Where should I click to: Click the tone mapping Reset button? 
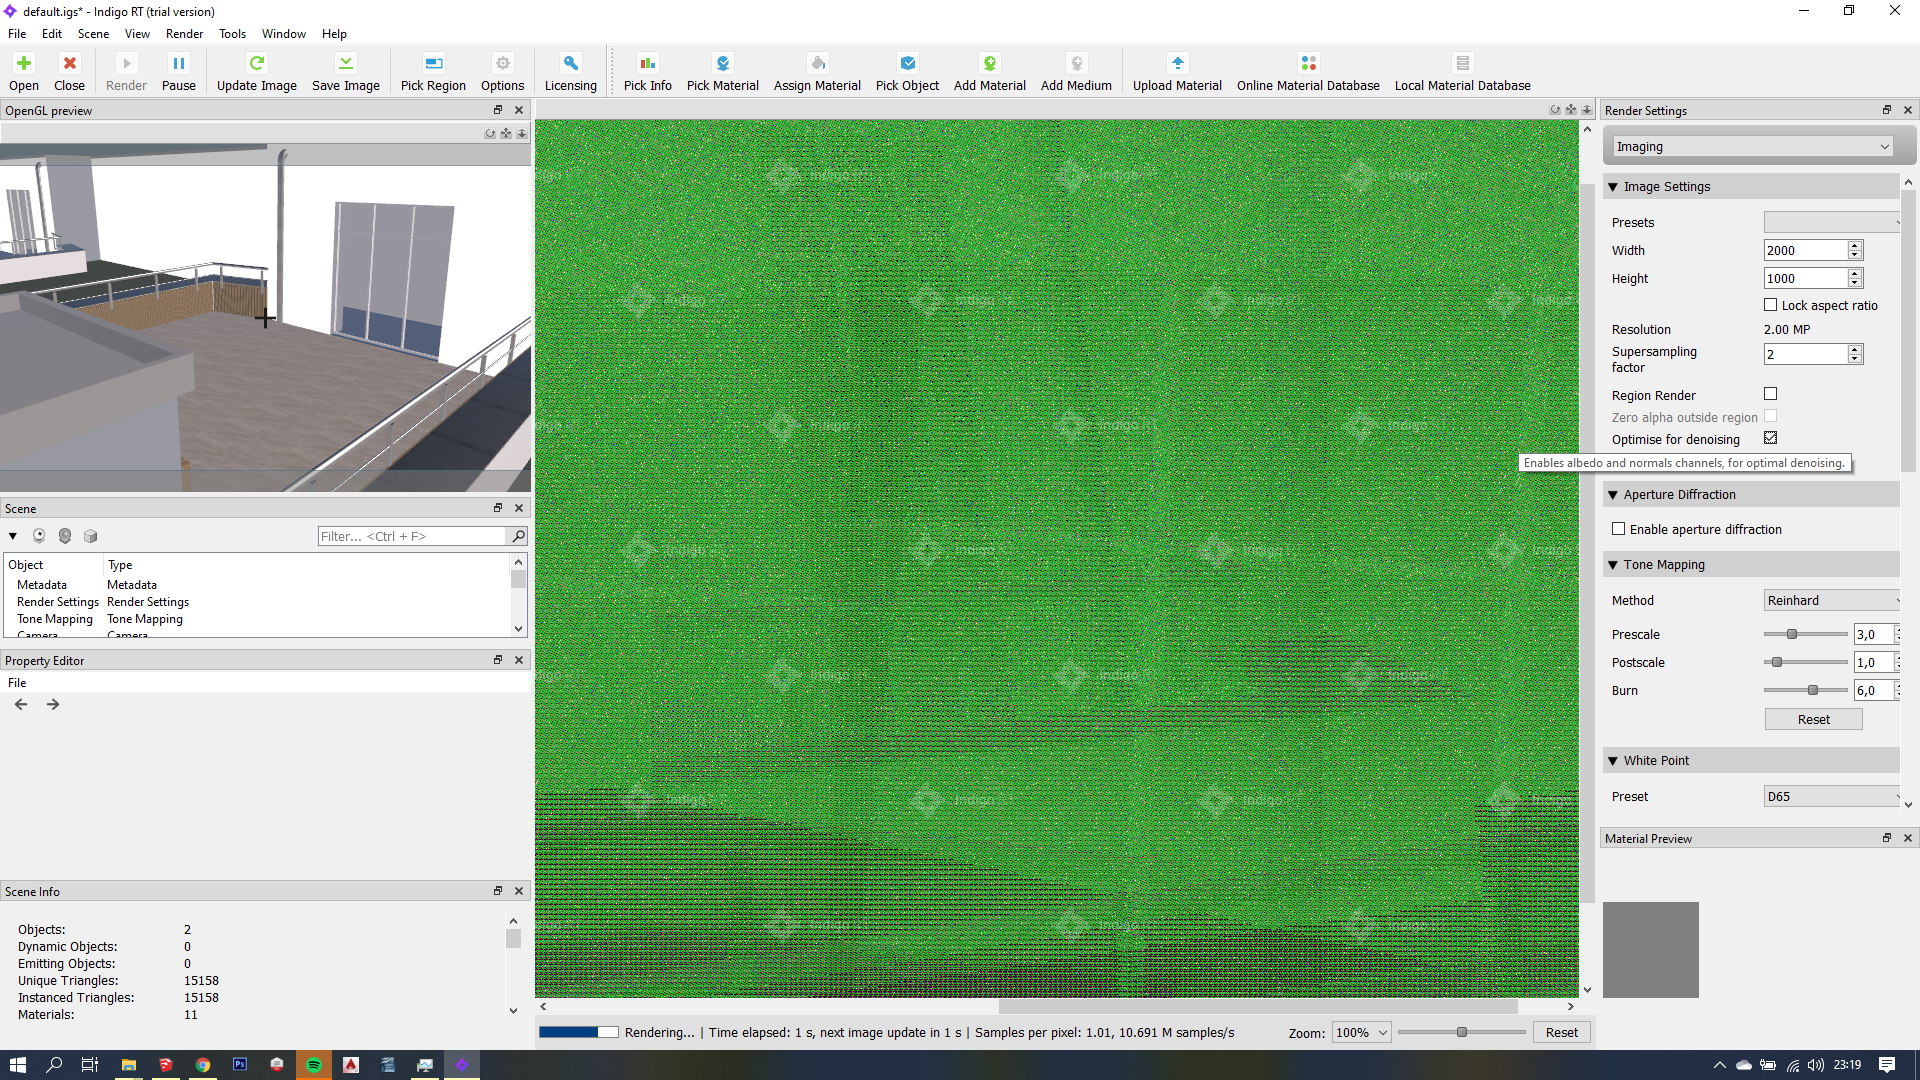[x=1813, y=719]
